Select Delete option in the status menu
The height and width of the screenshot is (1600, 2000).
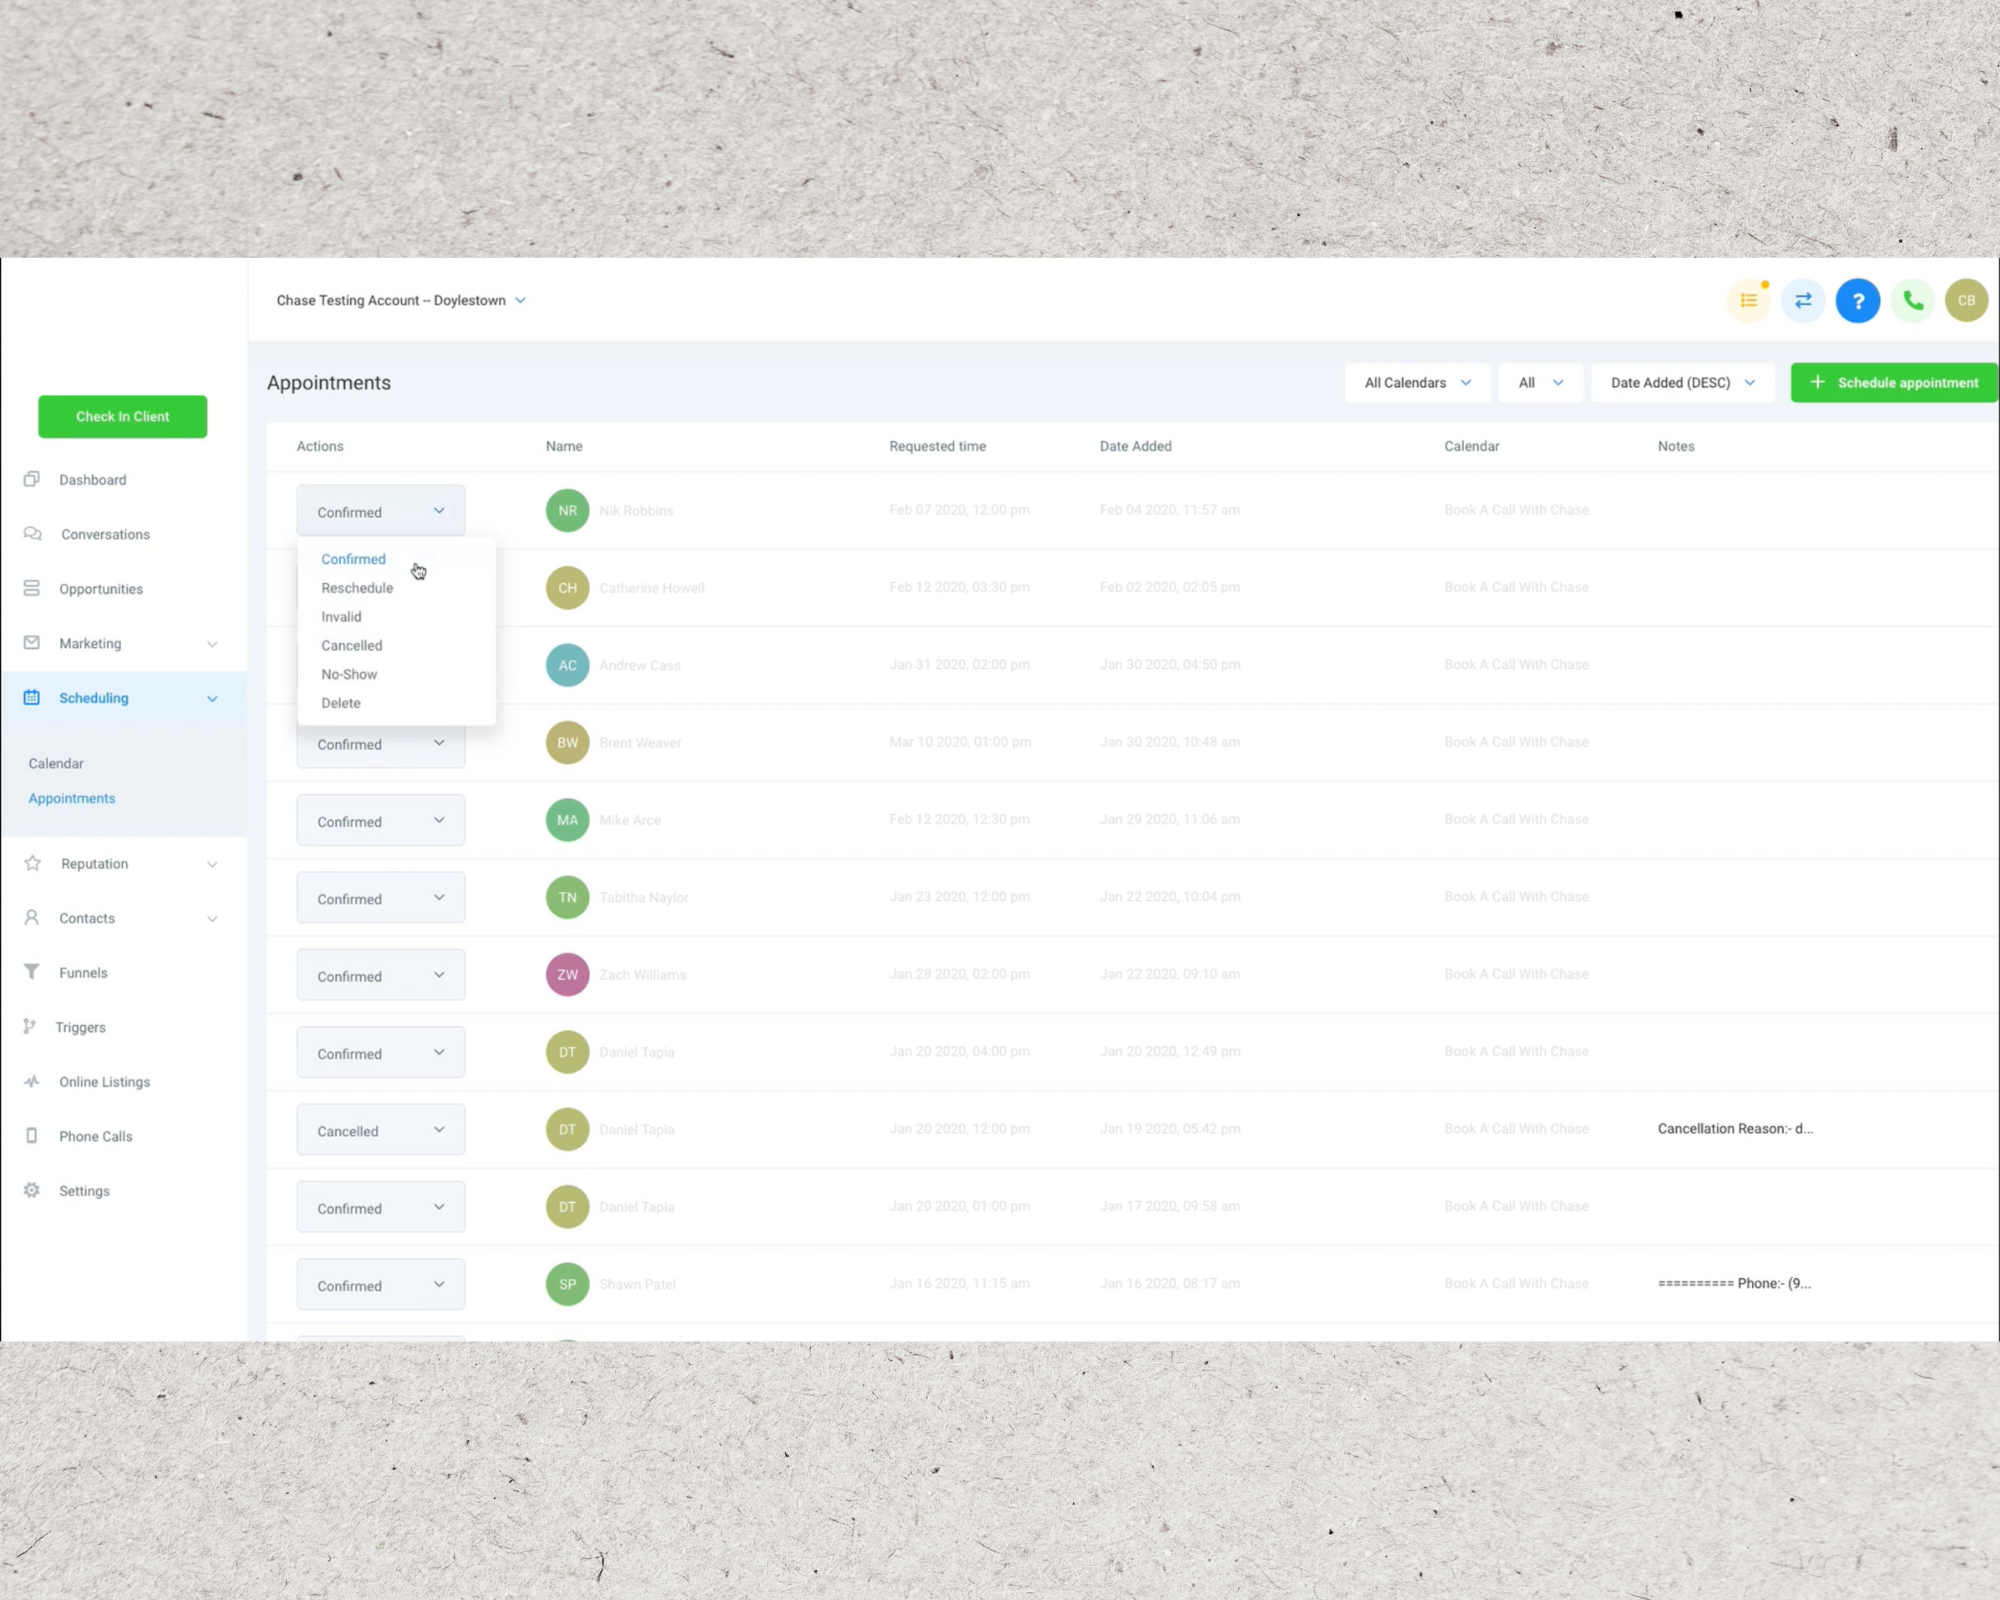(341, 703)
